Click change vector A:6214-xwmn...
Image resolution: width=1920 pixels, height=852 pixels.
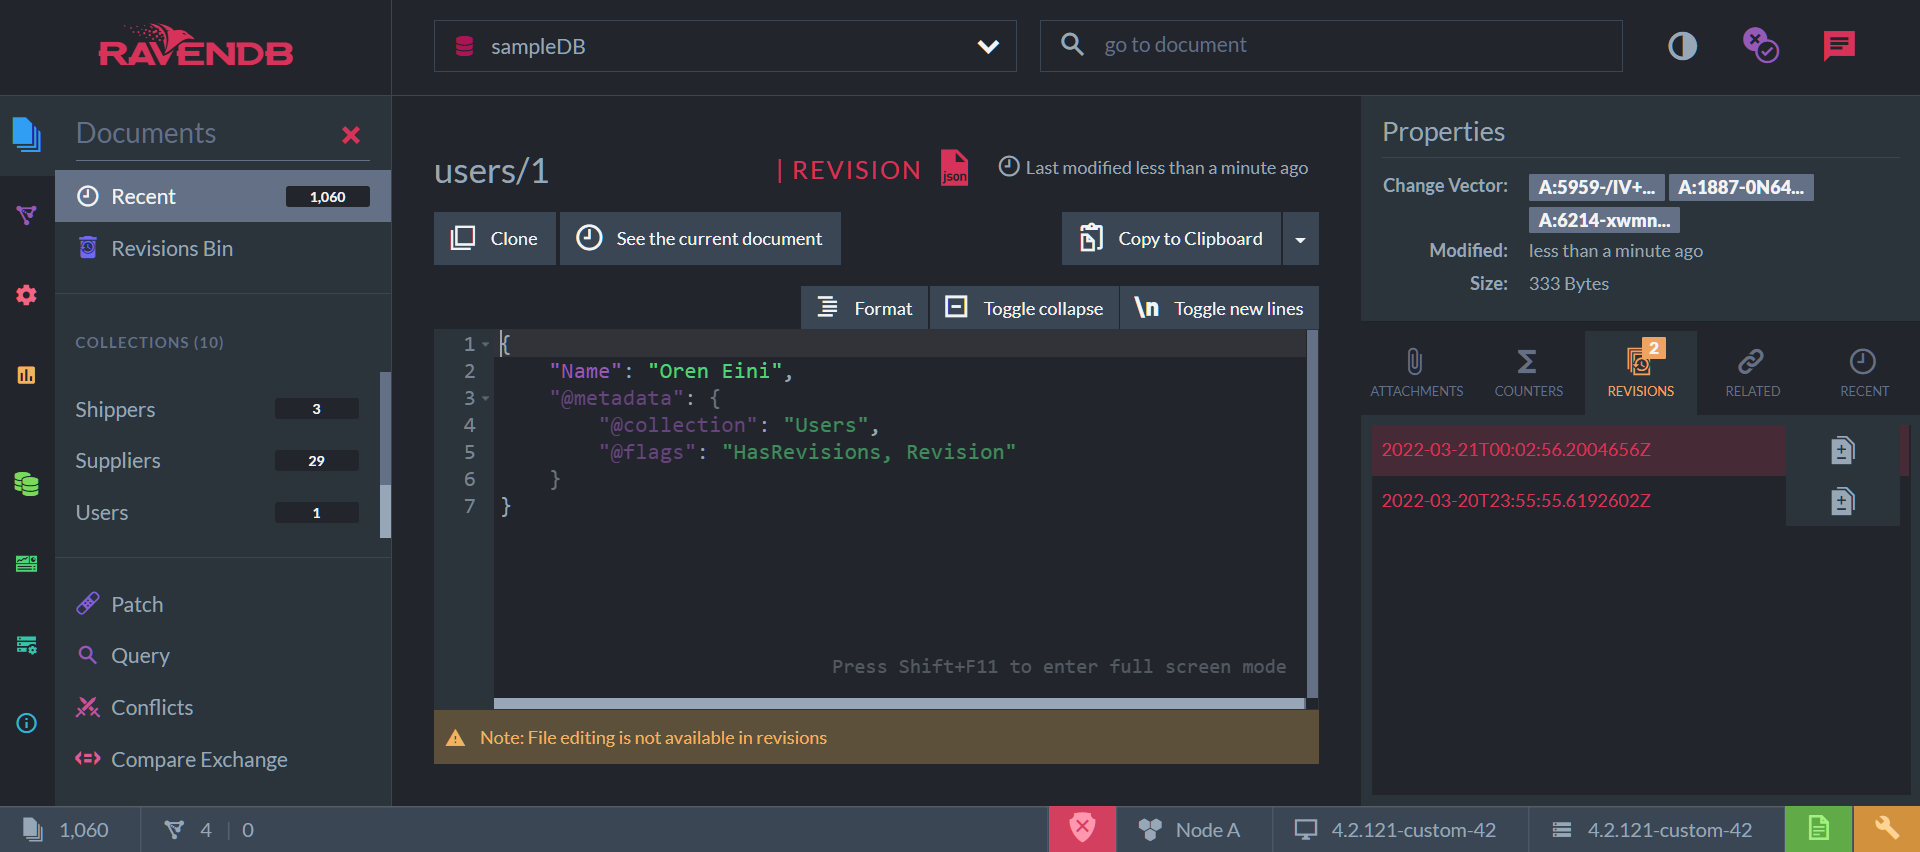(1604, 220)
